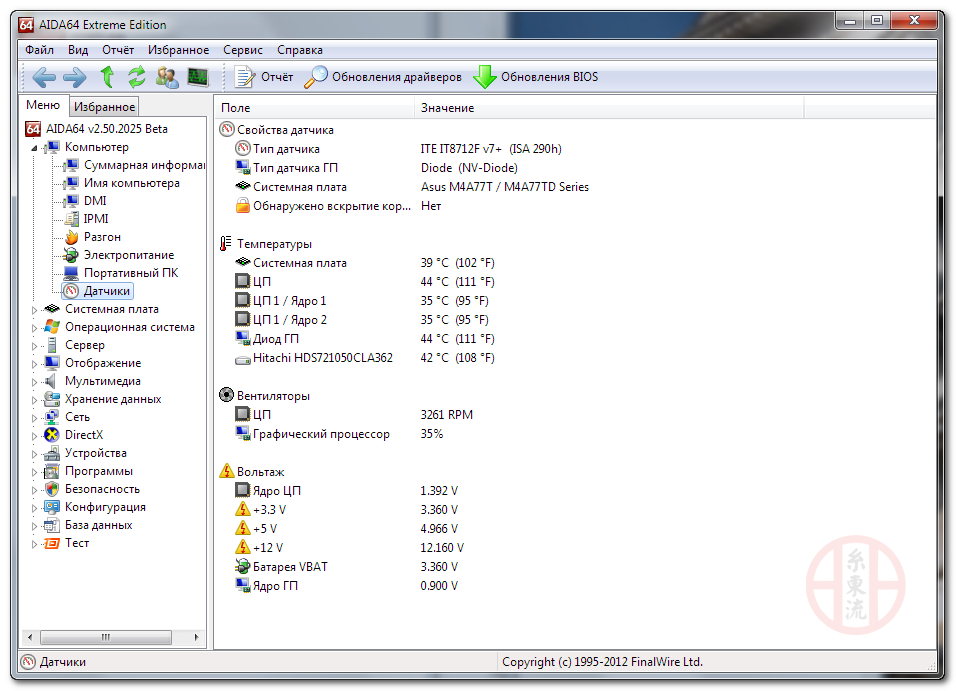This screenshot has height=691, width=956.
Task: Go up one level with green arrow
Action: pos(107,77)
